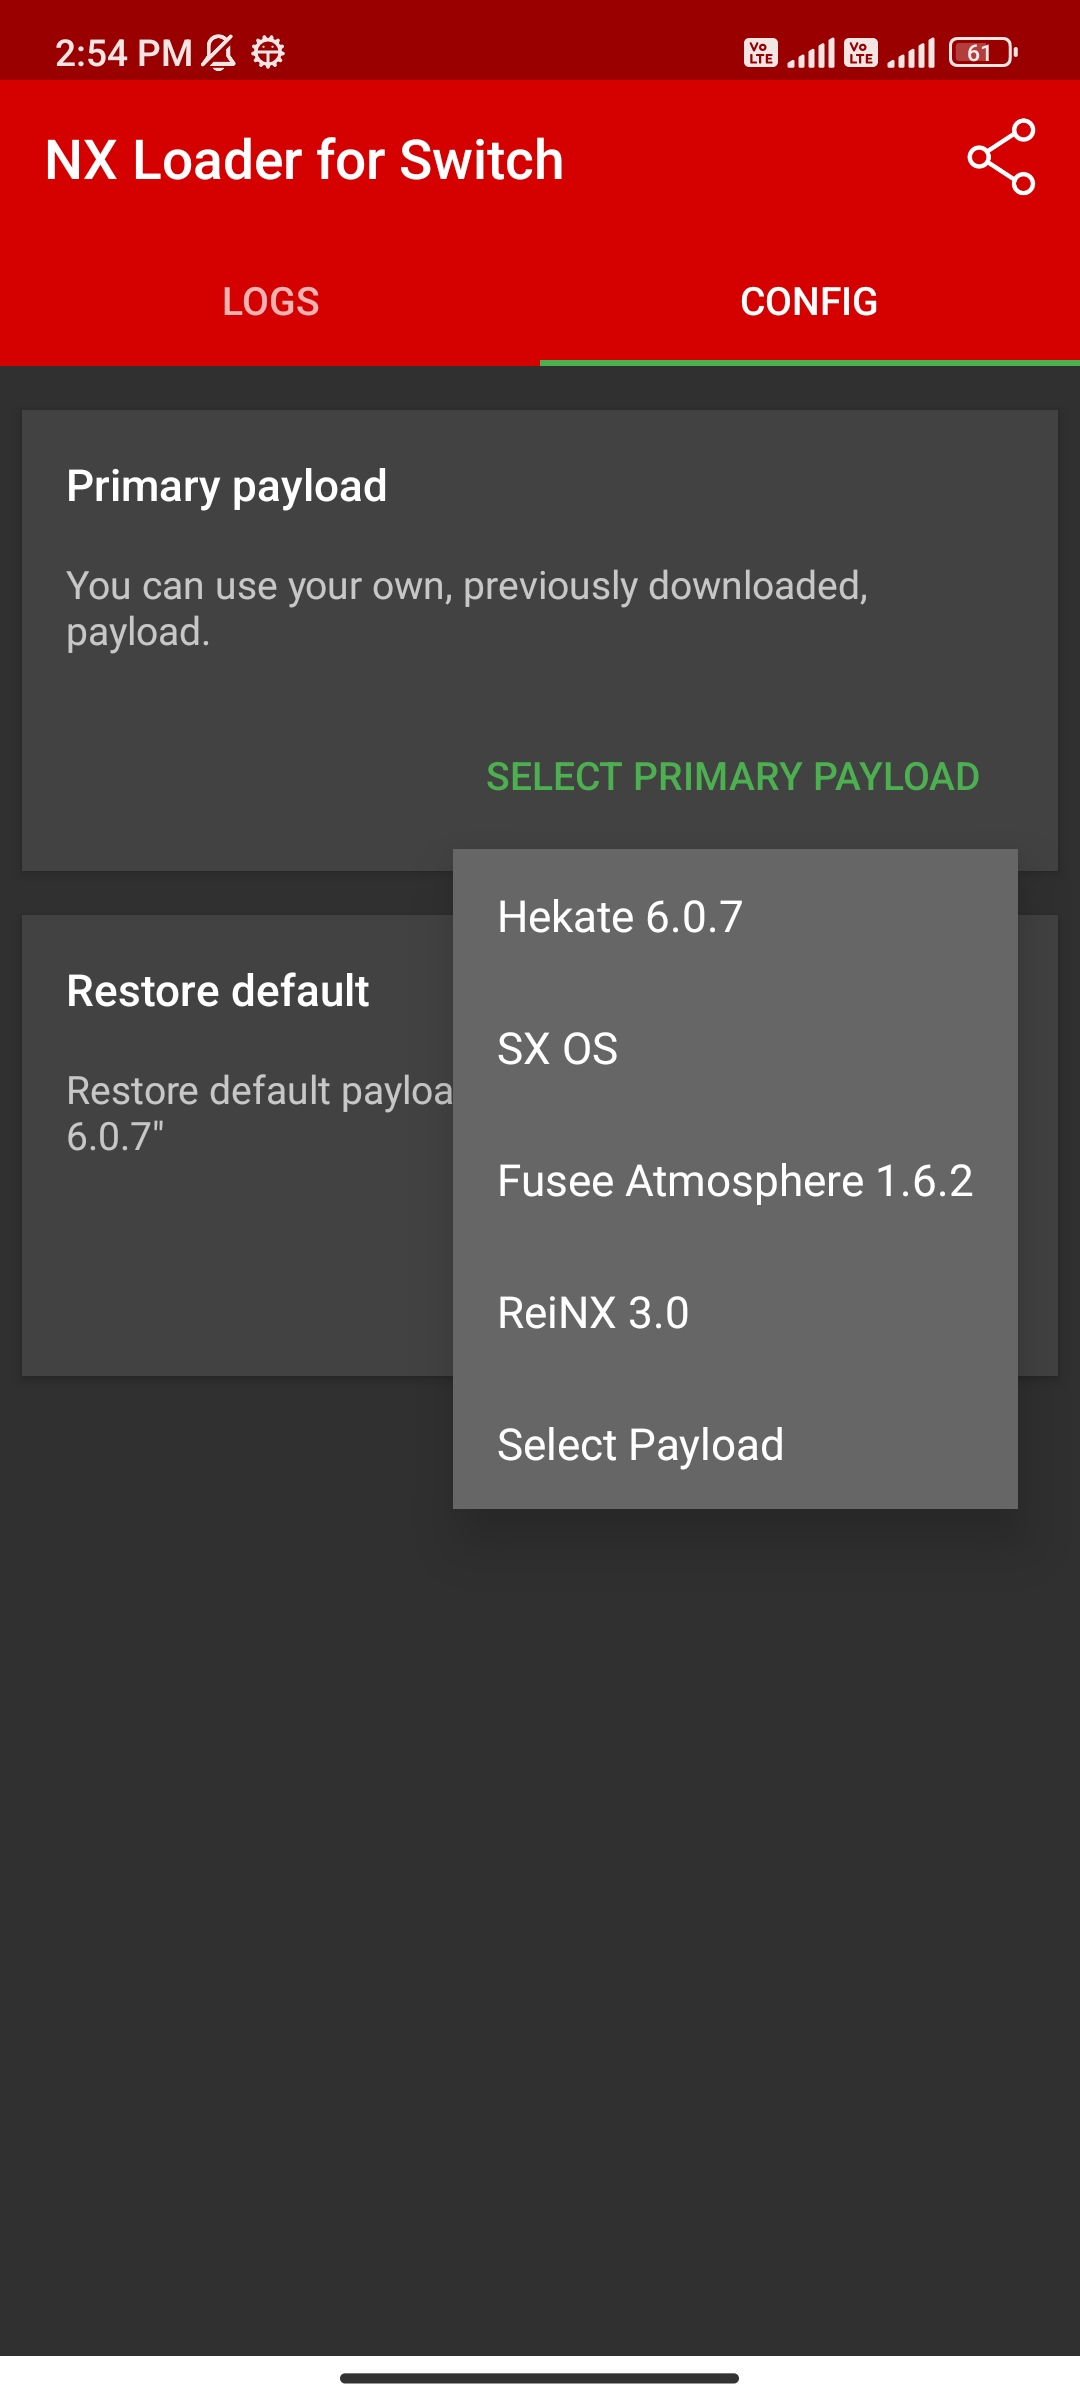
Task: Tap the status bar clock
Action: pos(123,53)
